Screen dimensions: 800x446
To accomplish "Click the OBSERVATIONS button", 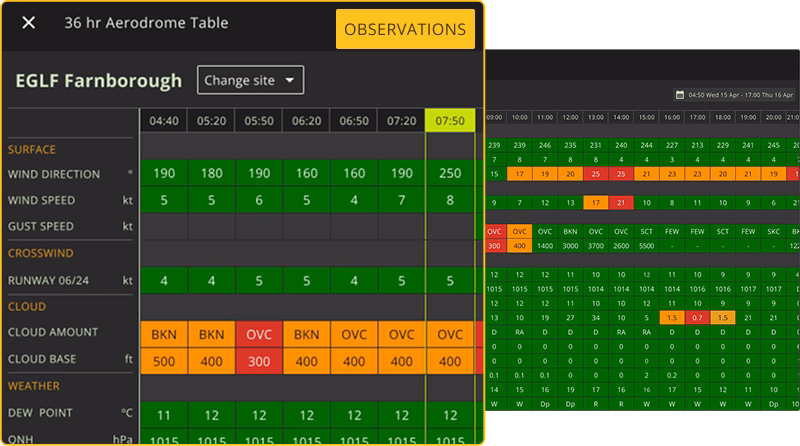I will [405, 29].
